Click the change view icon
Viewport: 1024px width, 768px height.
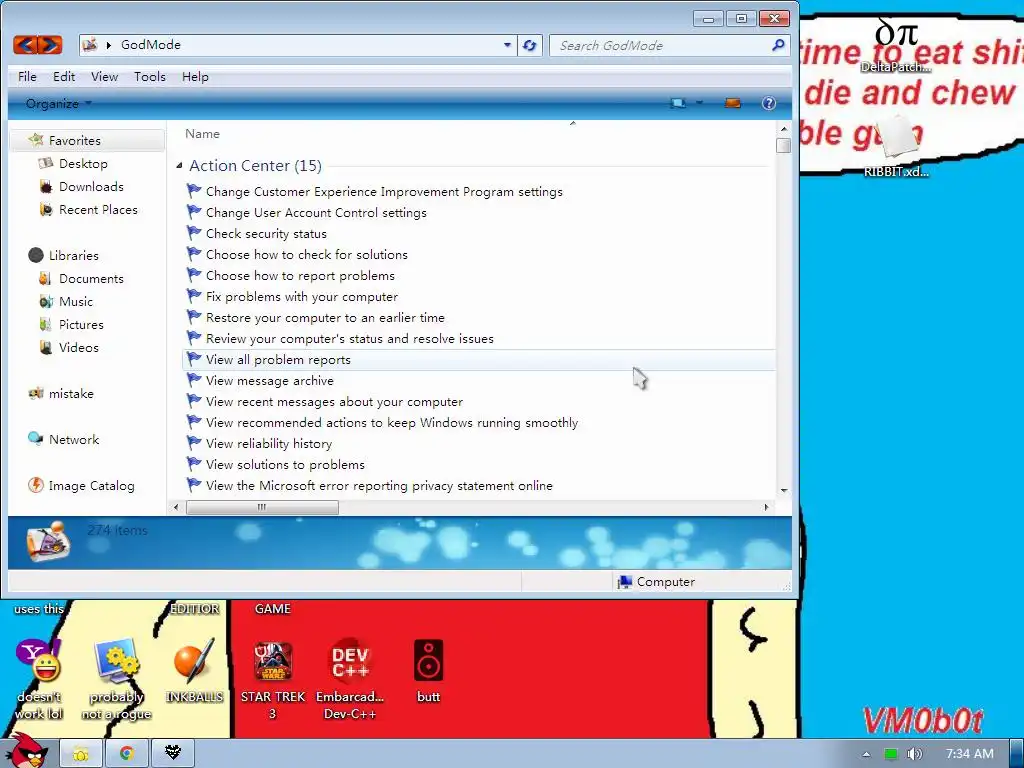[x=678, y=103]
